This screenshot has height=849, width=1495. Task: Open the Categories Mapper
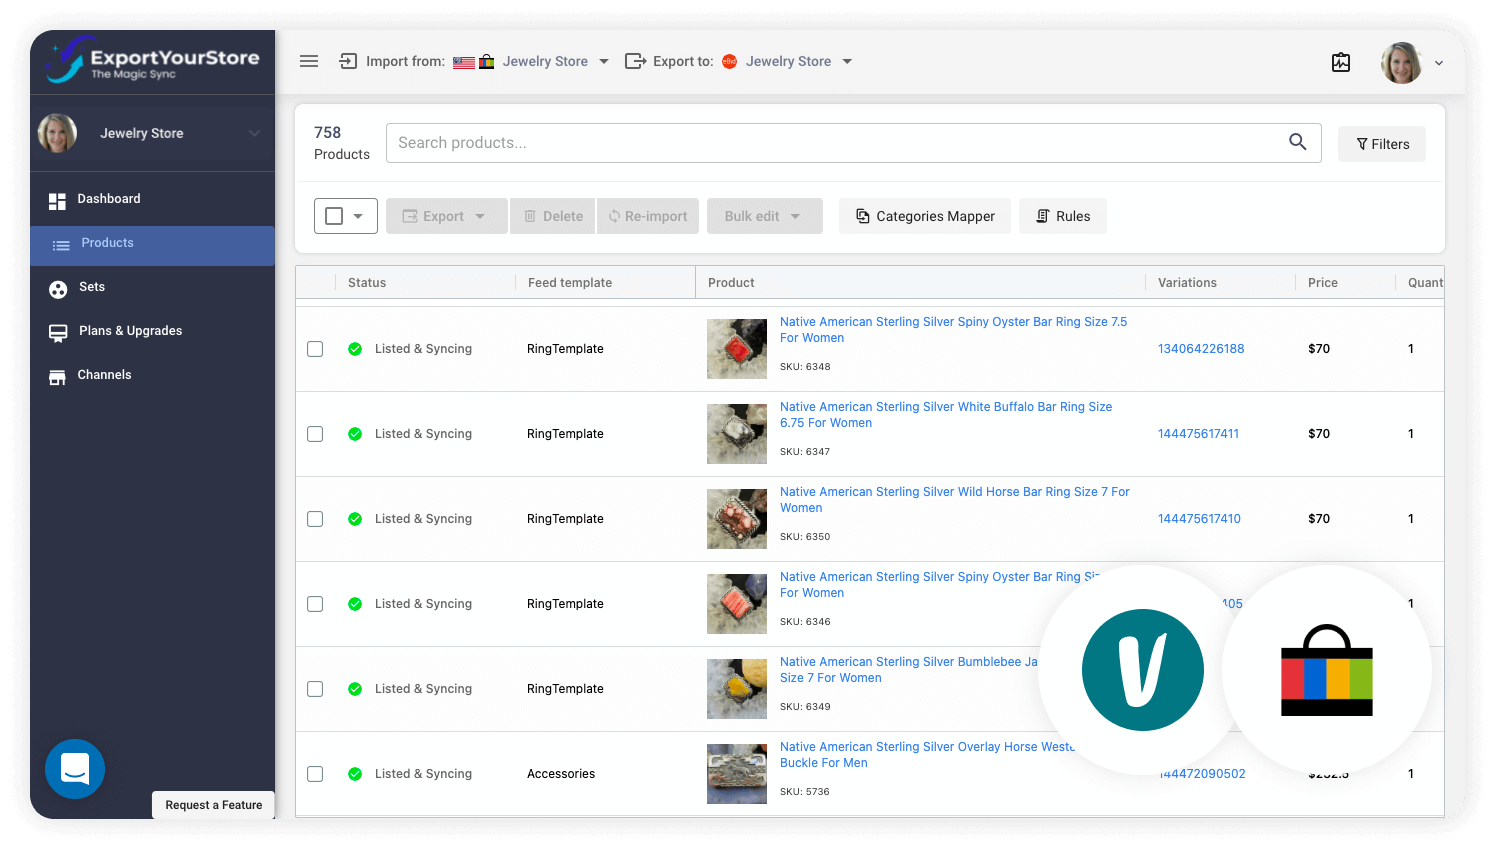[924, 215]
